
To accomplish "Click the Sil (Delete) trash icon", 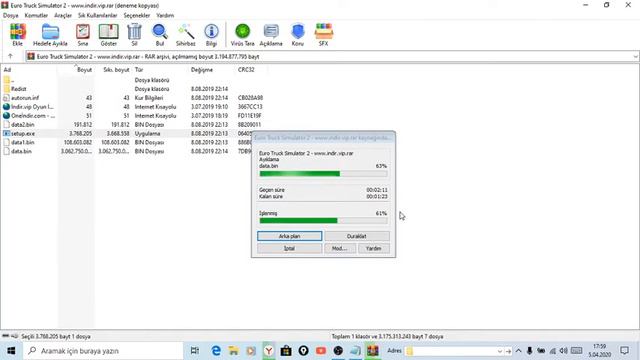I will pos(134,34).
